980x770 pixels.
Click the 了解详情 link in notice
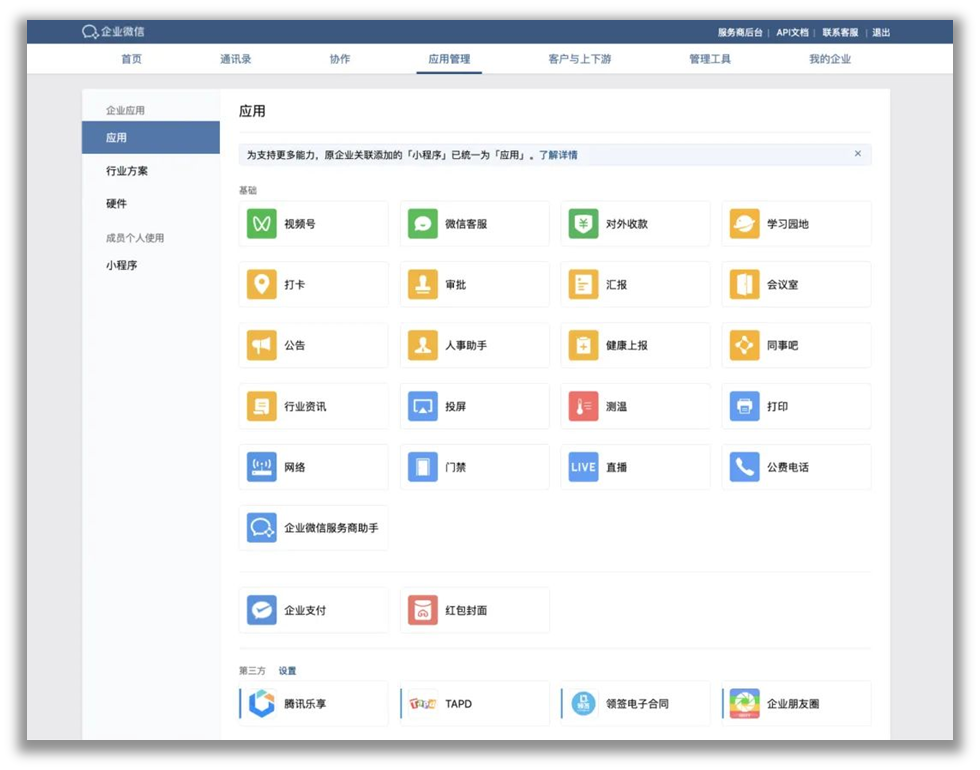[558, 155]
